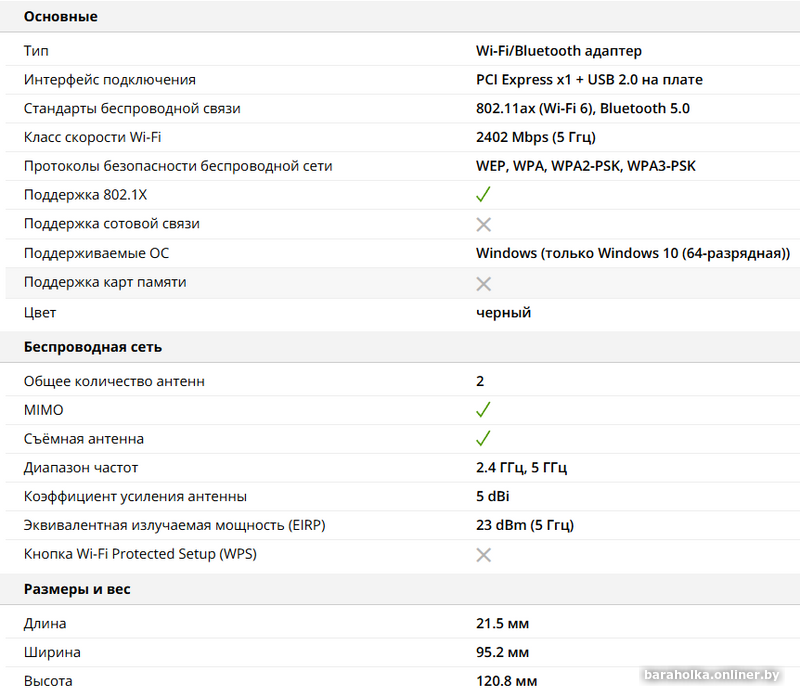Click the WEP, WPA, WPA2-PSK, WPA3-PSK value
Viewport: 800px width, 696px height.
pos(586,166)
